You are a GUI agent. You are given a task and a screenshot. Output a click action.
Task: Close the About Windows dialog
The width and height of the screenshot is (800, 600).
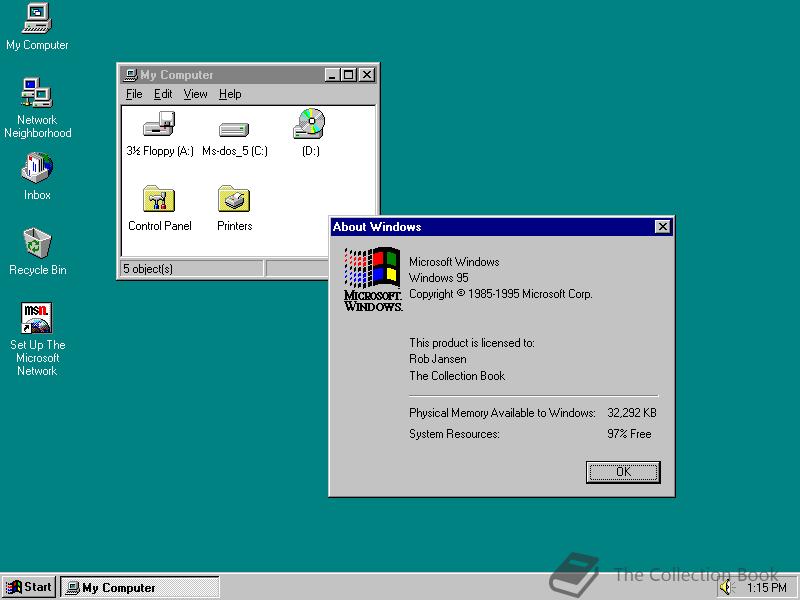pos(662,227)
